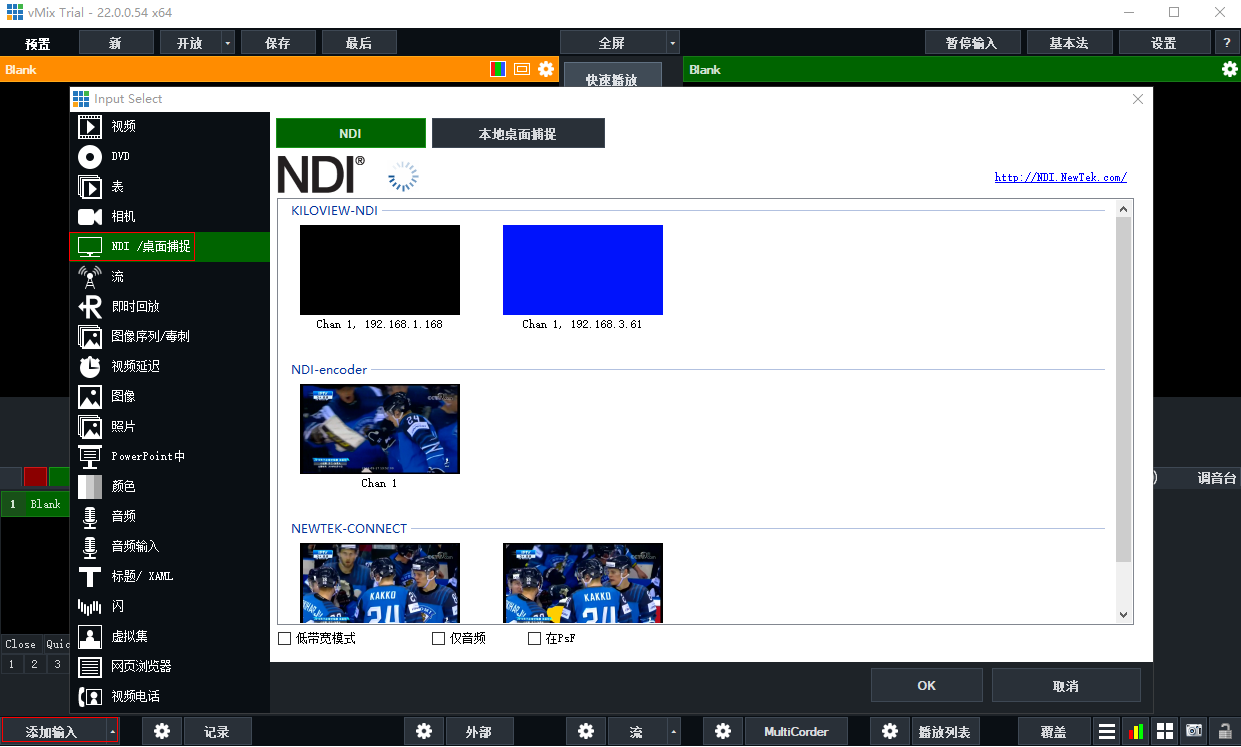Click the ? help button
This screenshot has width=1241, height=747.
[x=1227, y=43]
